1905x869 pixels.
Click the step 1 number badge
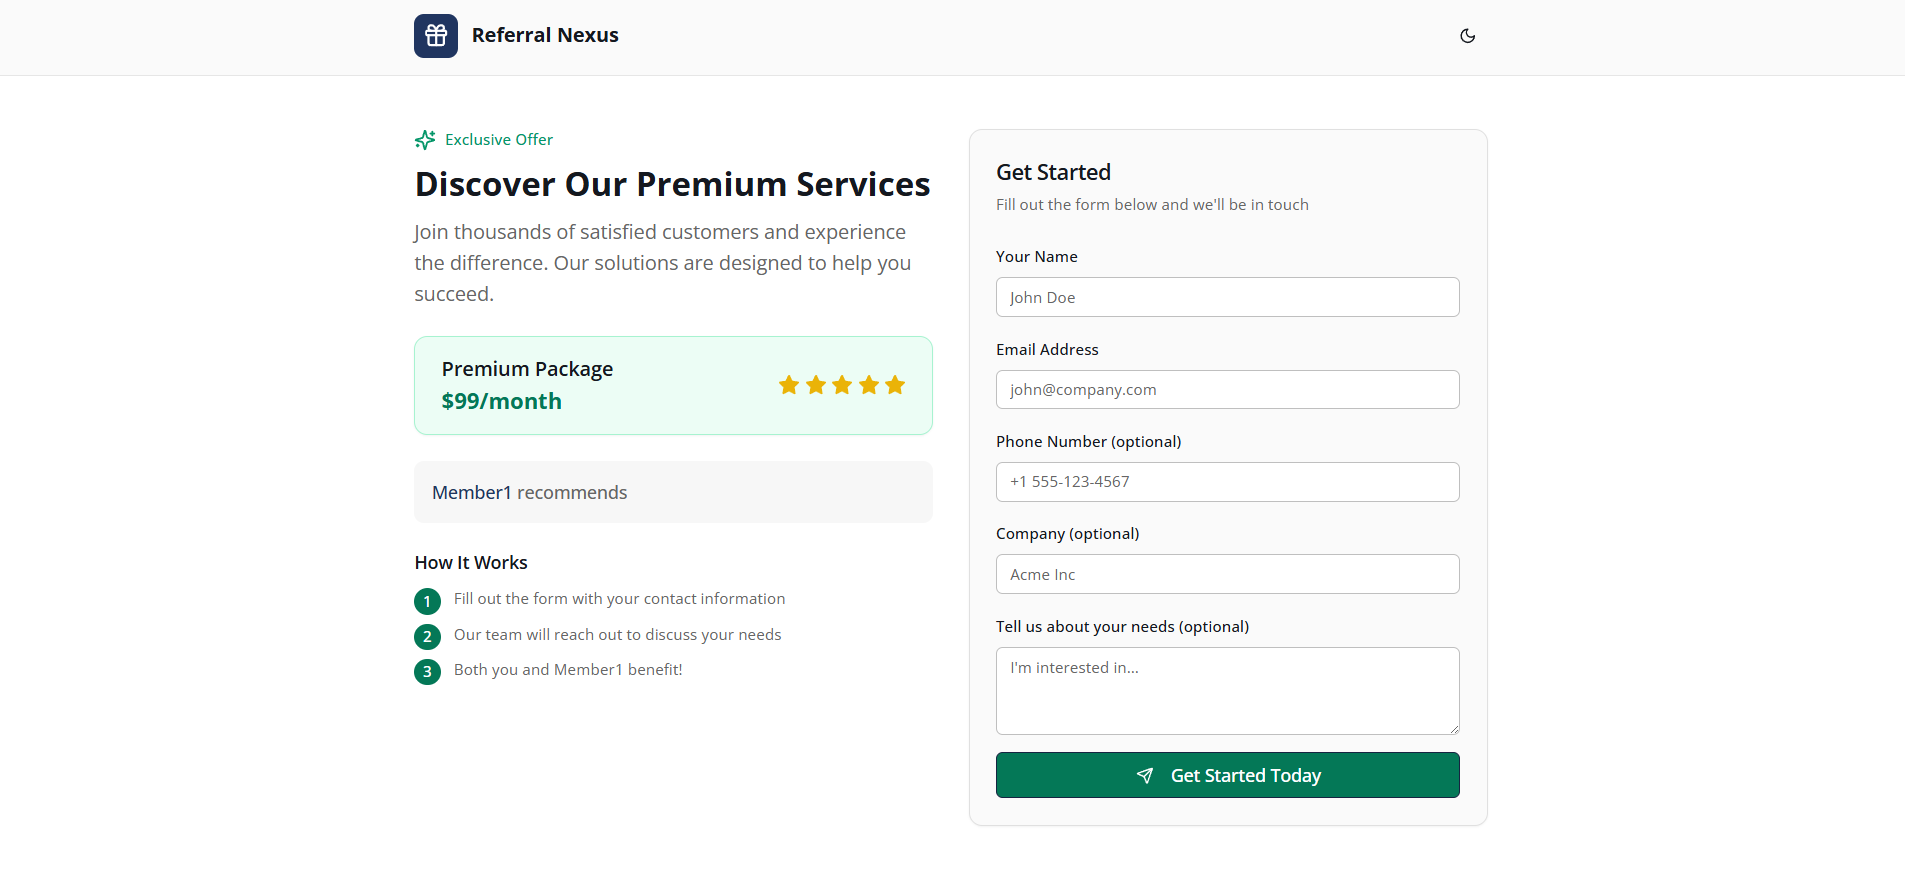coord(427,601)
